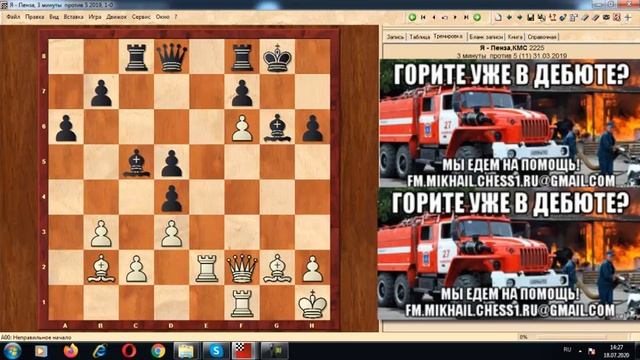The width and height of the screenshot is (640, 360).
Task: Switch to the Запись tab
Action: (x=395, y=37)
